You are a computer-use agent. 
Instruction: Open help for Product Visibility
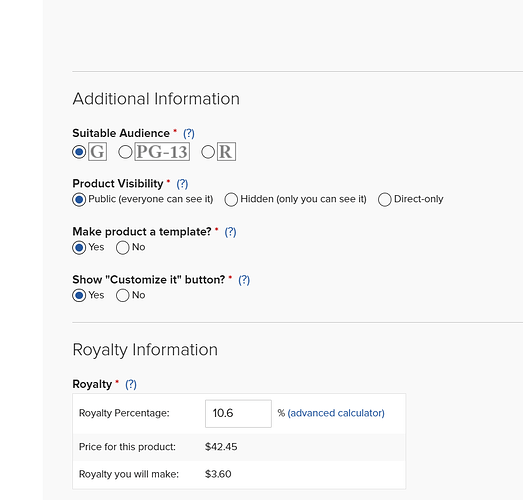[x=182, y=184]
